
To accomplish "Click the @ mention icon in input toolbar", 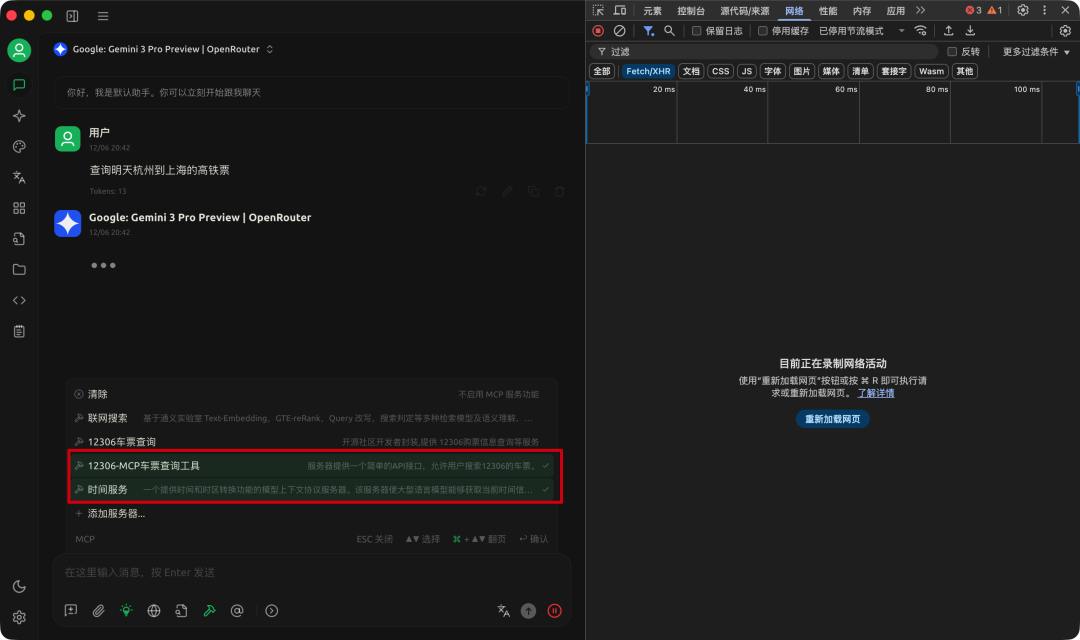I will 237,610.
